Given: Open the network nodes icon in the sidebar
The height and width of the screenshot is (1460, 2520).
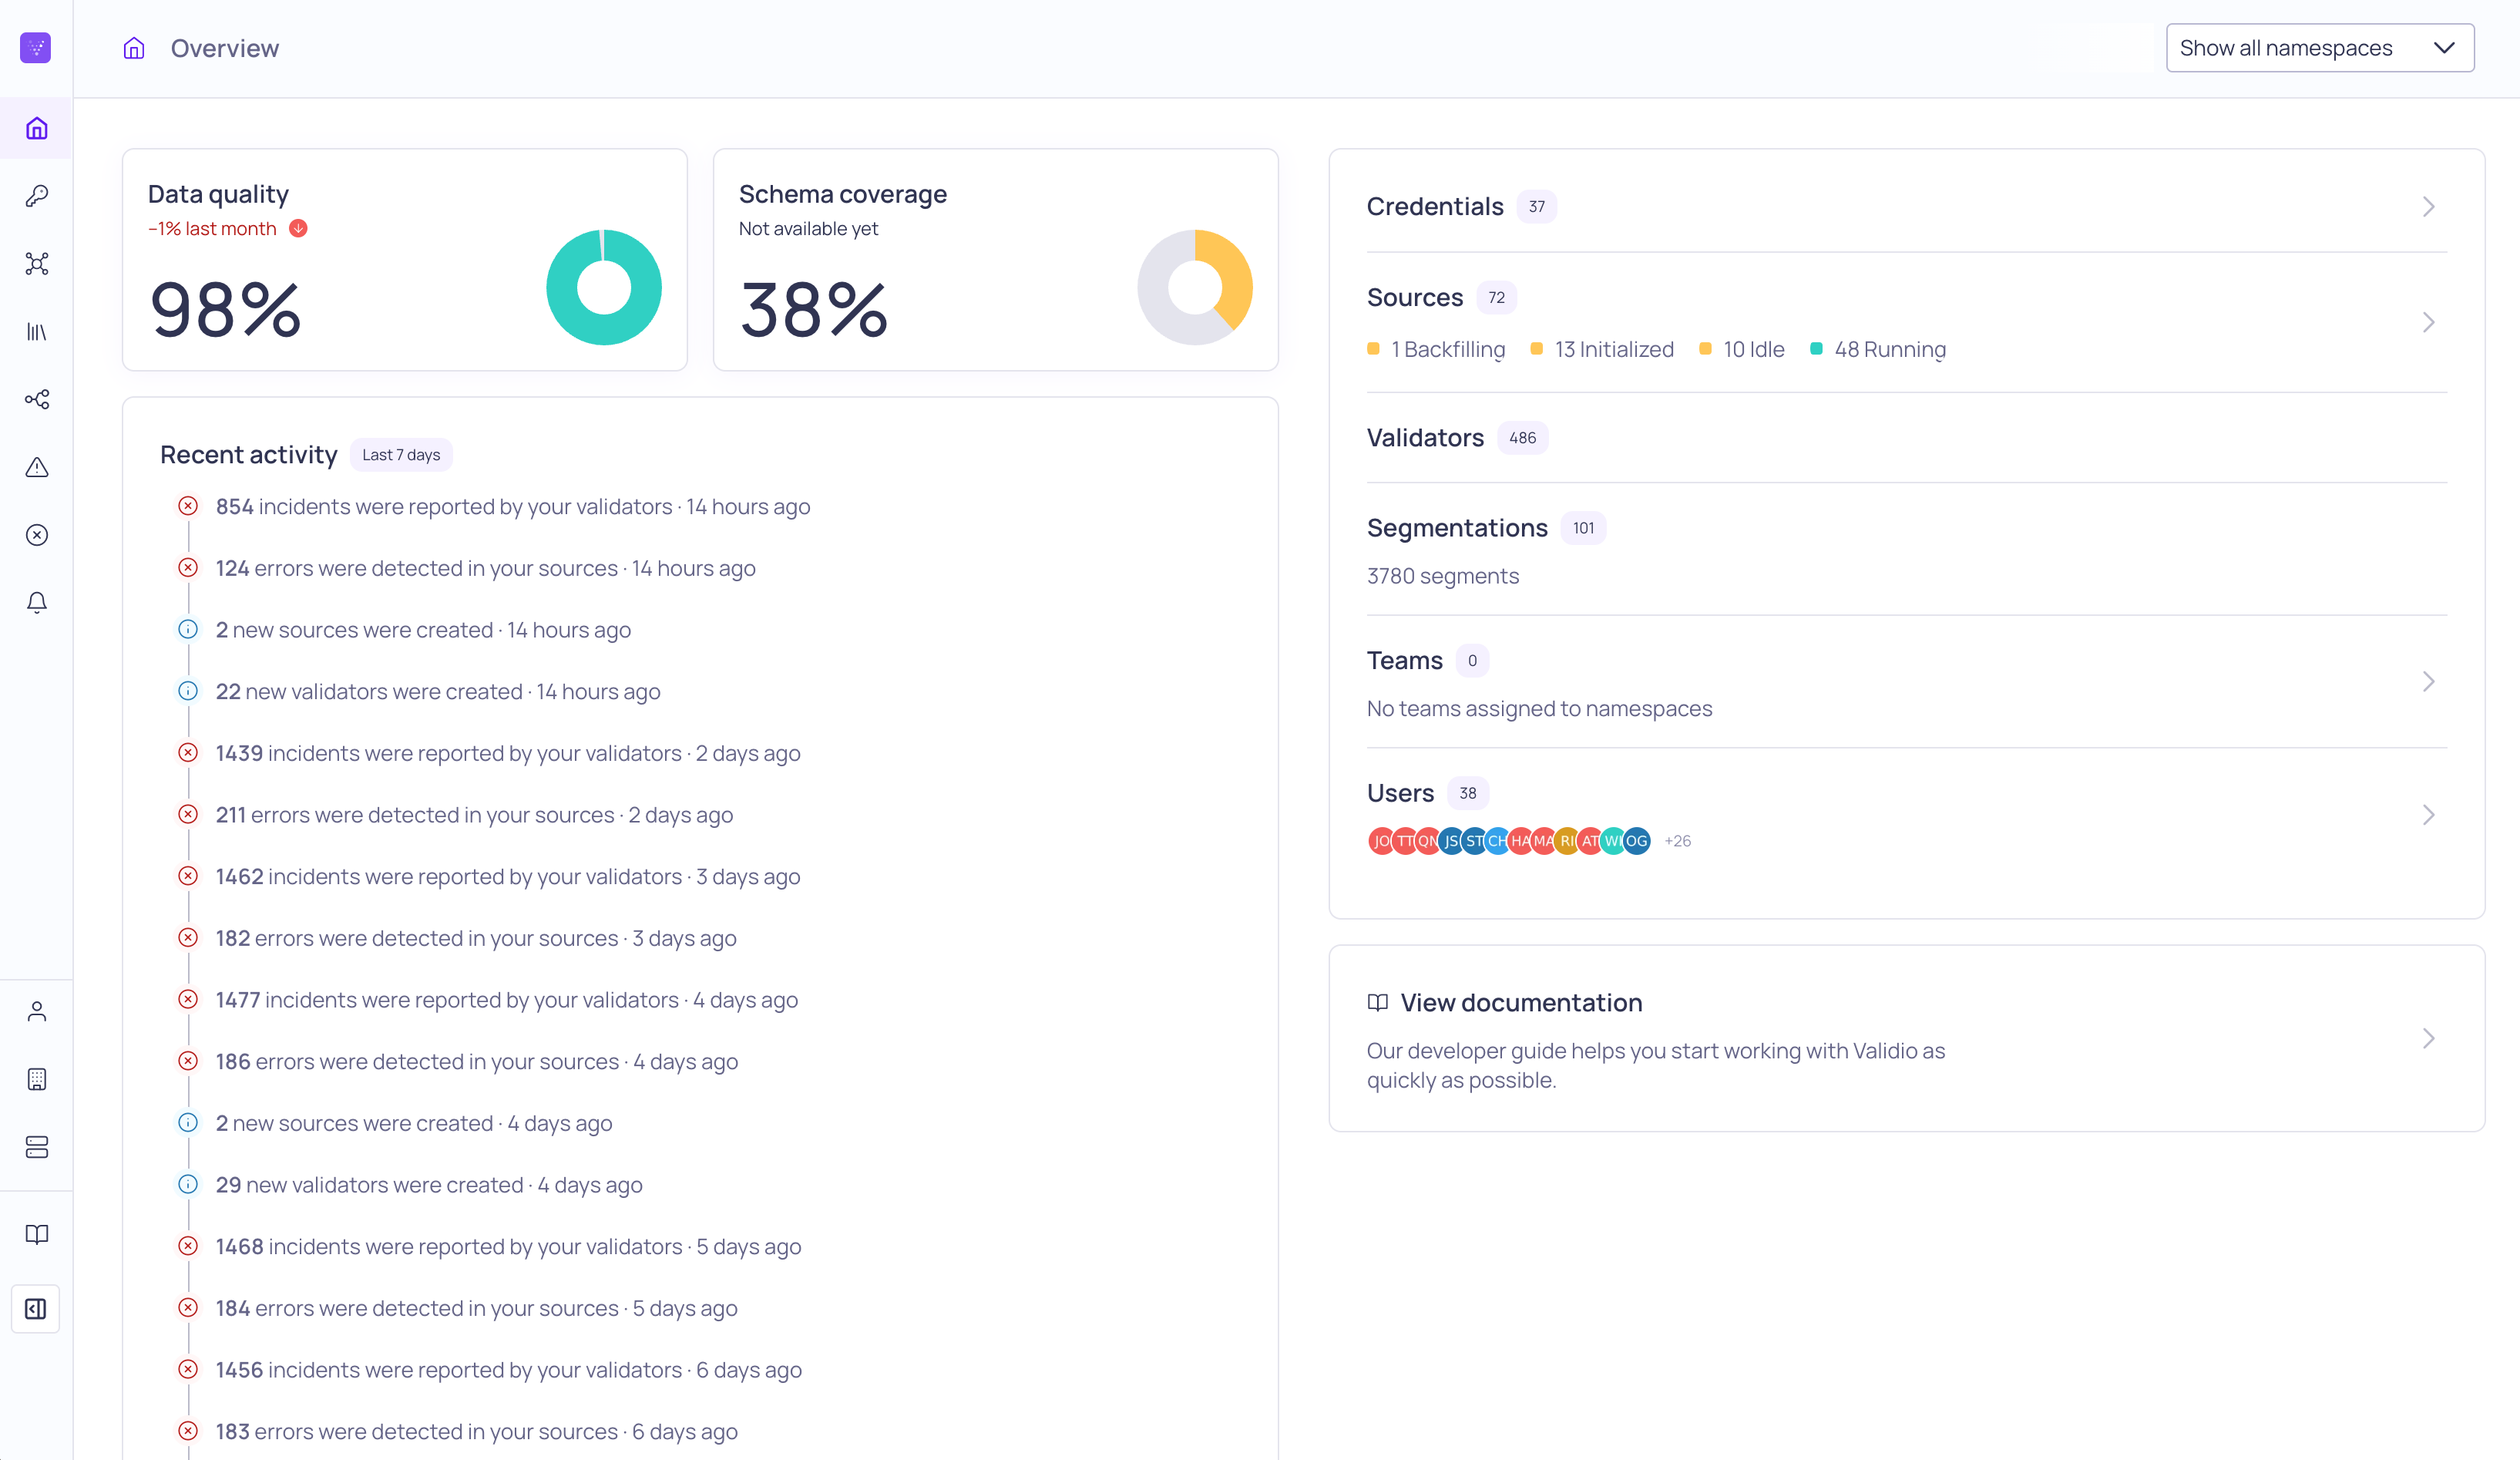Looking at the screenshot, I should (x=37, y=264).
